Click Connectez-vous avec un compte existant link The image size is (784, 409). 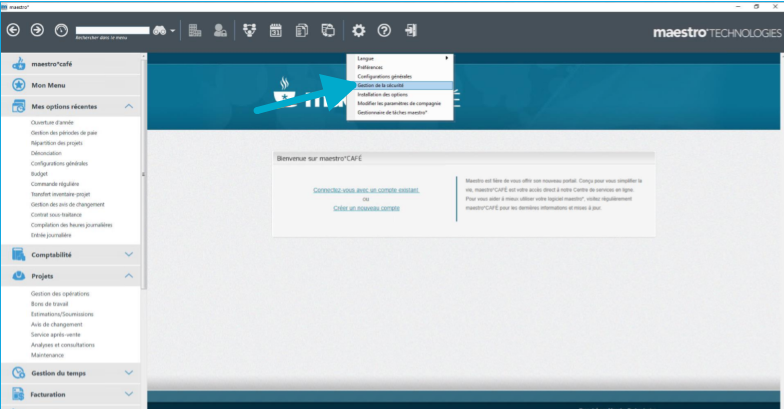366,190
